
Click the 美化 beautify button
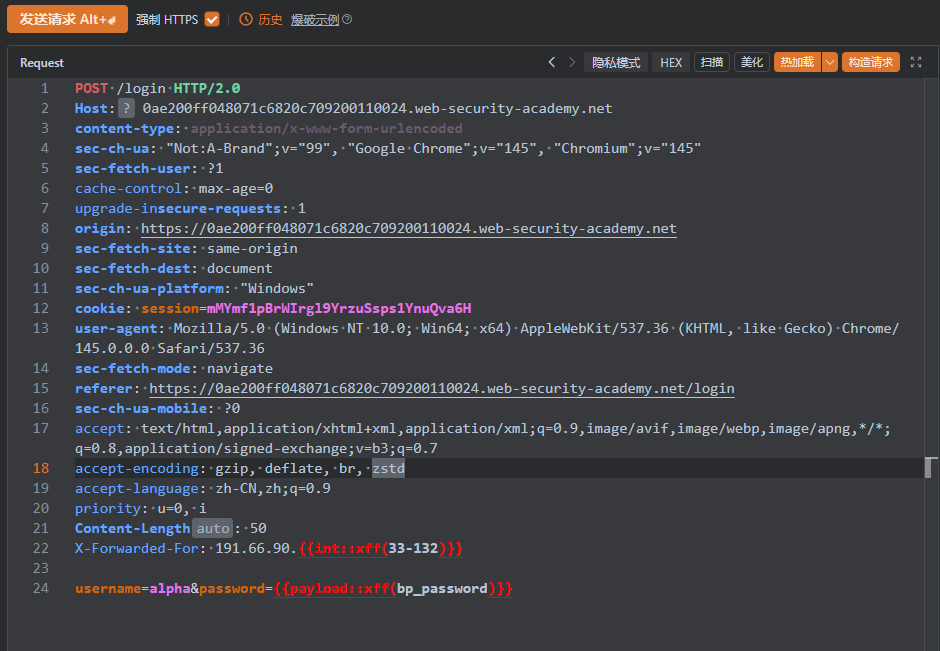(x=751, y=62)
